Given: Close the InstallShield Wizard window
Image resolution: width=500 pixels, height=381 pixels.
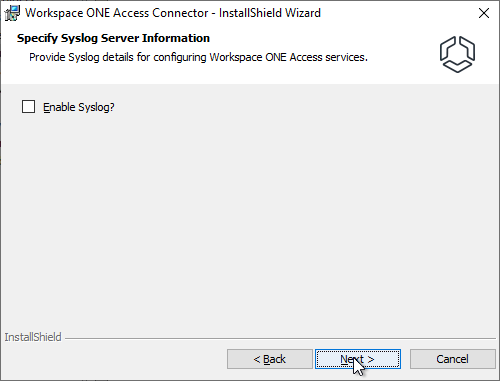Looking at the screenshot, I should point(484,13).
